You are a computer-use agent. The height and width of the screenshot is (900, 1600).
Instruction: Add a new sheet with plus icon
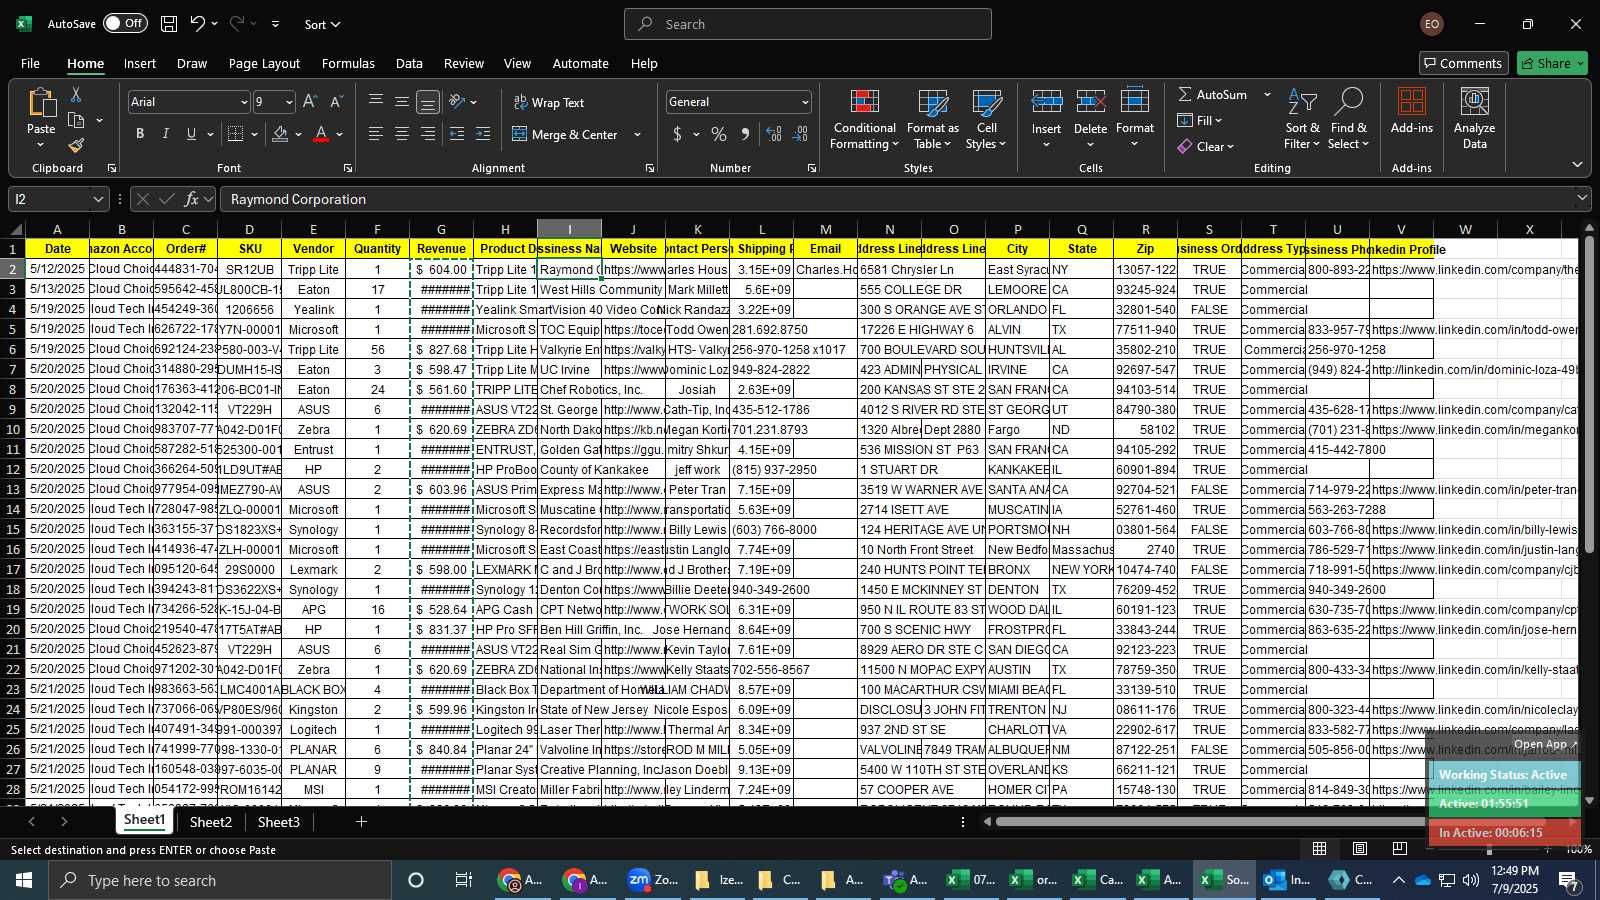pos(361,822)
